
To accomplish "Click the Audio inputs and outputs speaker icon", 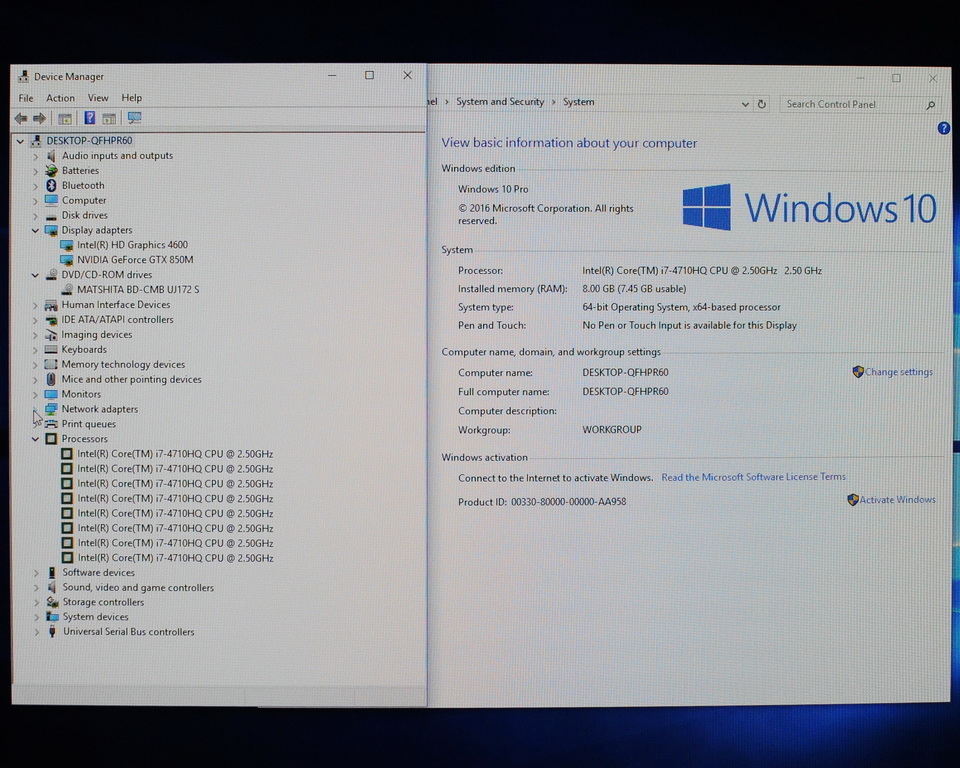I will pos(51,156).
